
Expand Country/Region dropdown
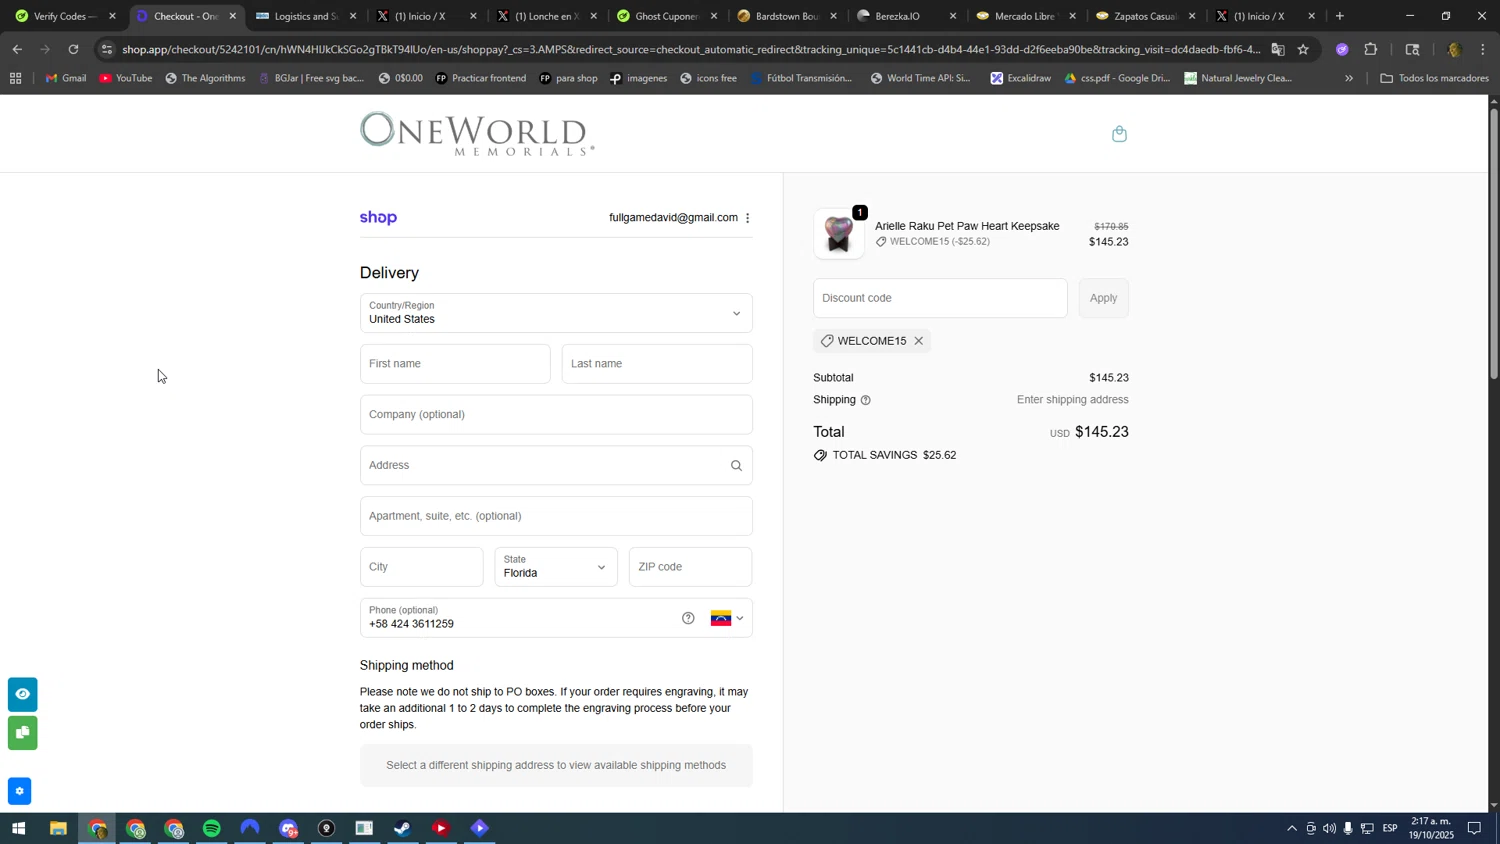556,313
